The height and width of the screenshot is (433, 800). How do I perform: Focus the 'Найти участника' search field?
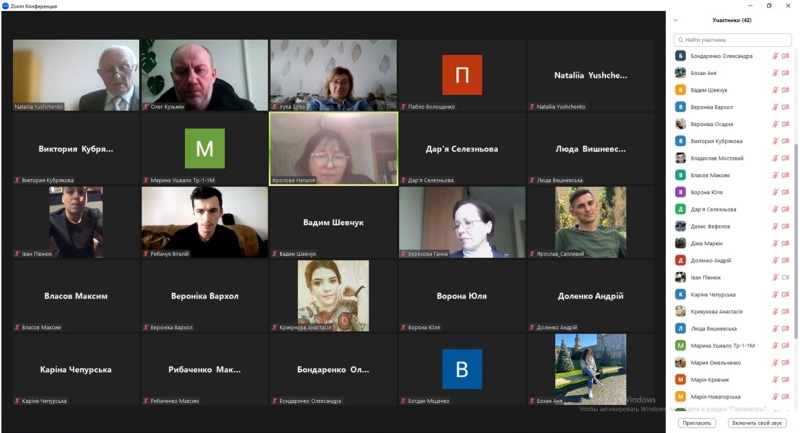[x=732, y=40]
